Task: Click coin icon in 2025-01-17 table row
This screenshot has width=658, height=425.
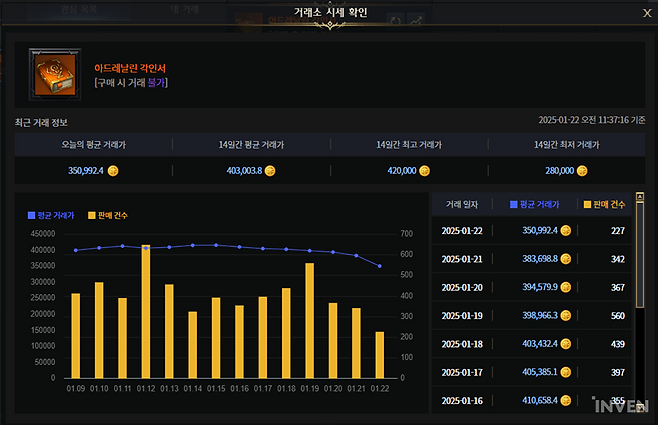Action: [566, 373]
